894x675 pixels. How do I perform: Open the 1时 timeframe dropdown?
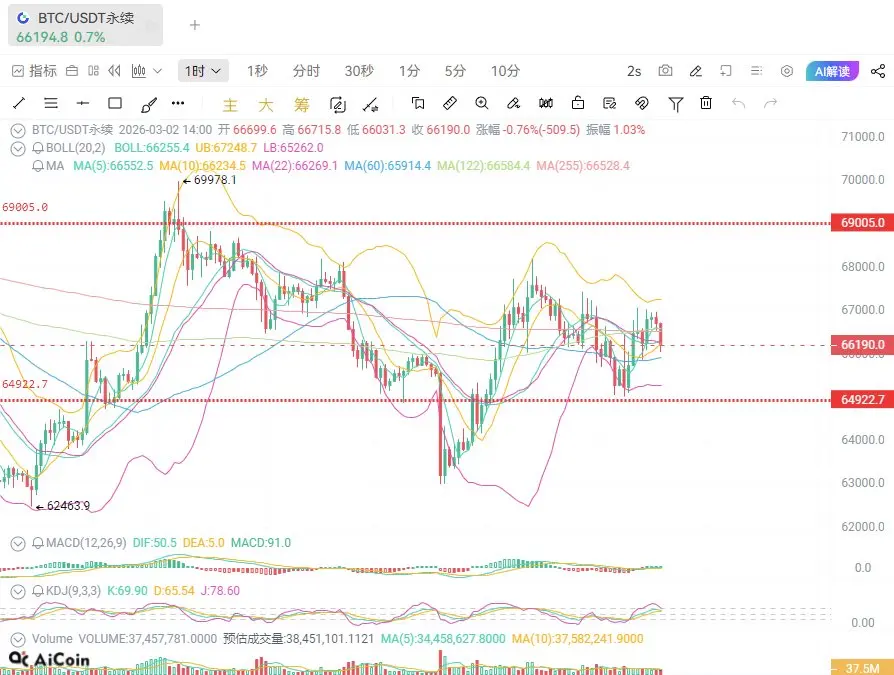click(203, 71)
